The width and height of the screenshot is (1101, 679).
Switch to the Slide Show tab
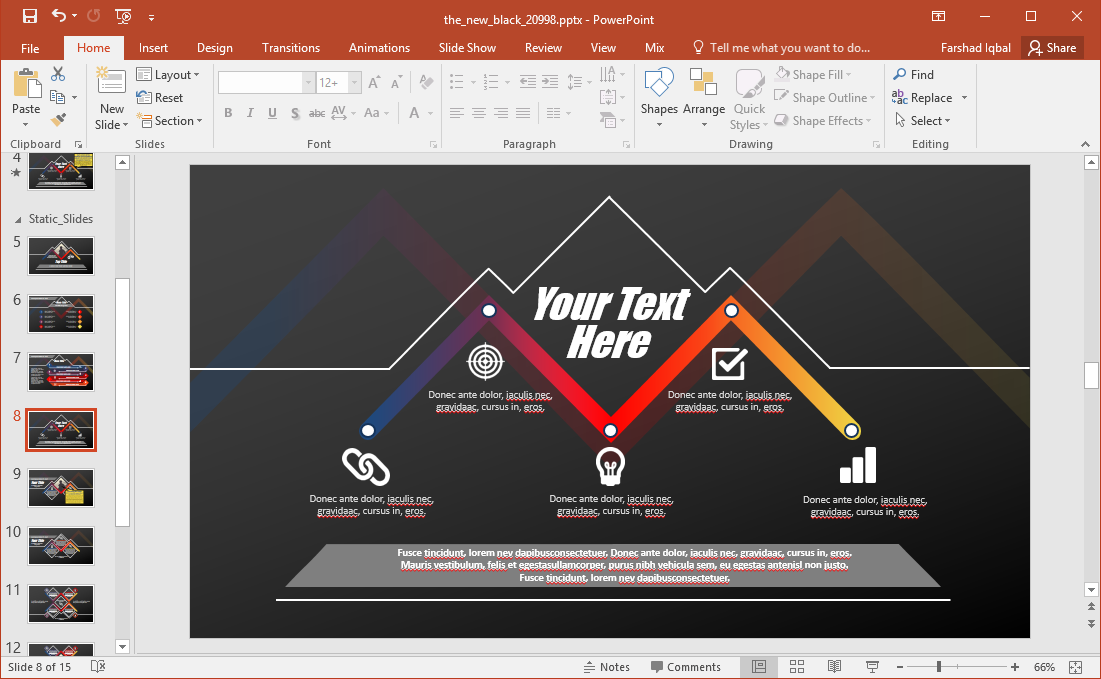[x=467, y=48]
